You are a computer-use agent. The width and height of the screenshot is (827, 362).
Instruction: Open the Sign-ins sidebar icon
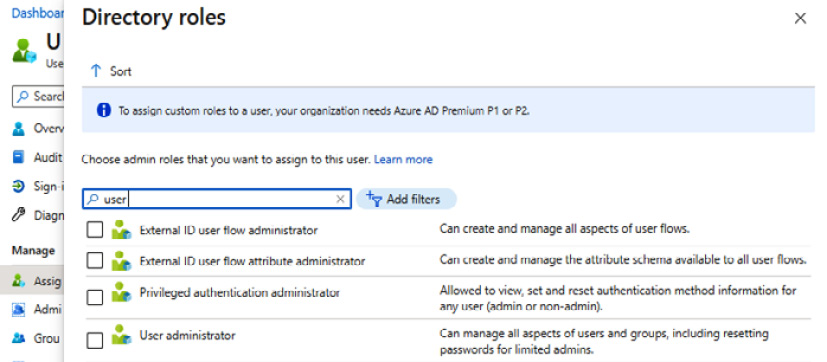(x=18, y=186)
